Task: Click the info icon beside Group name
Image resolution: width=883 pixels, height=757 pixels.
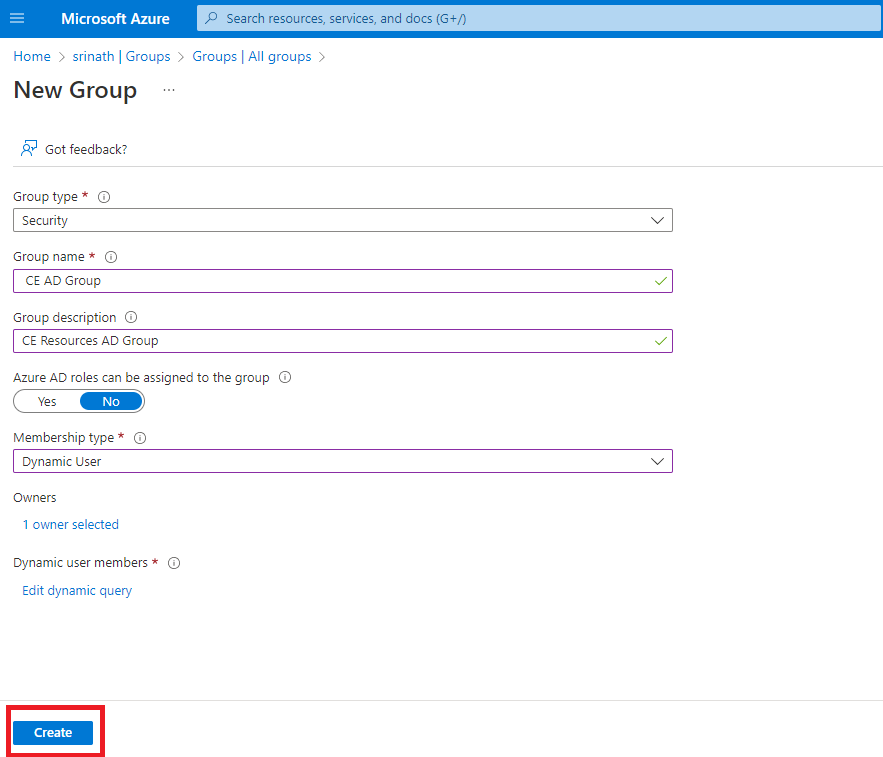Action: point(111,257)
